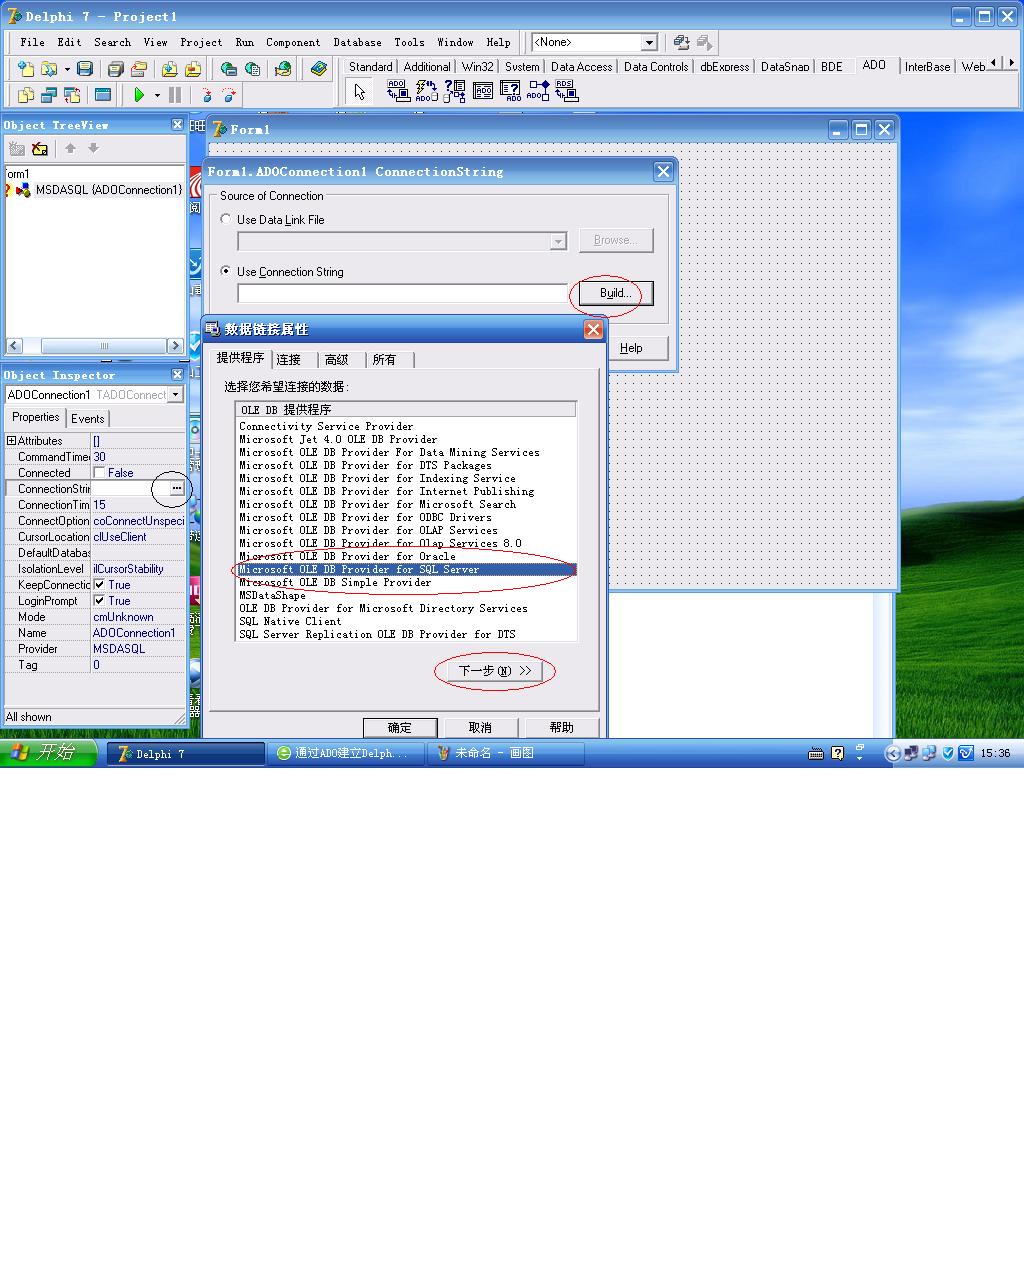
Task: Click the Save All toolbar icon
Action: coord(116,69)
